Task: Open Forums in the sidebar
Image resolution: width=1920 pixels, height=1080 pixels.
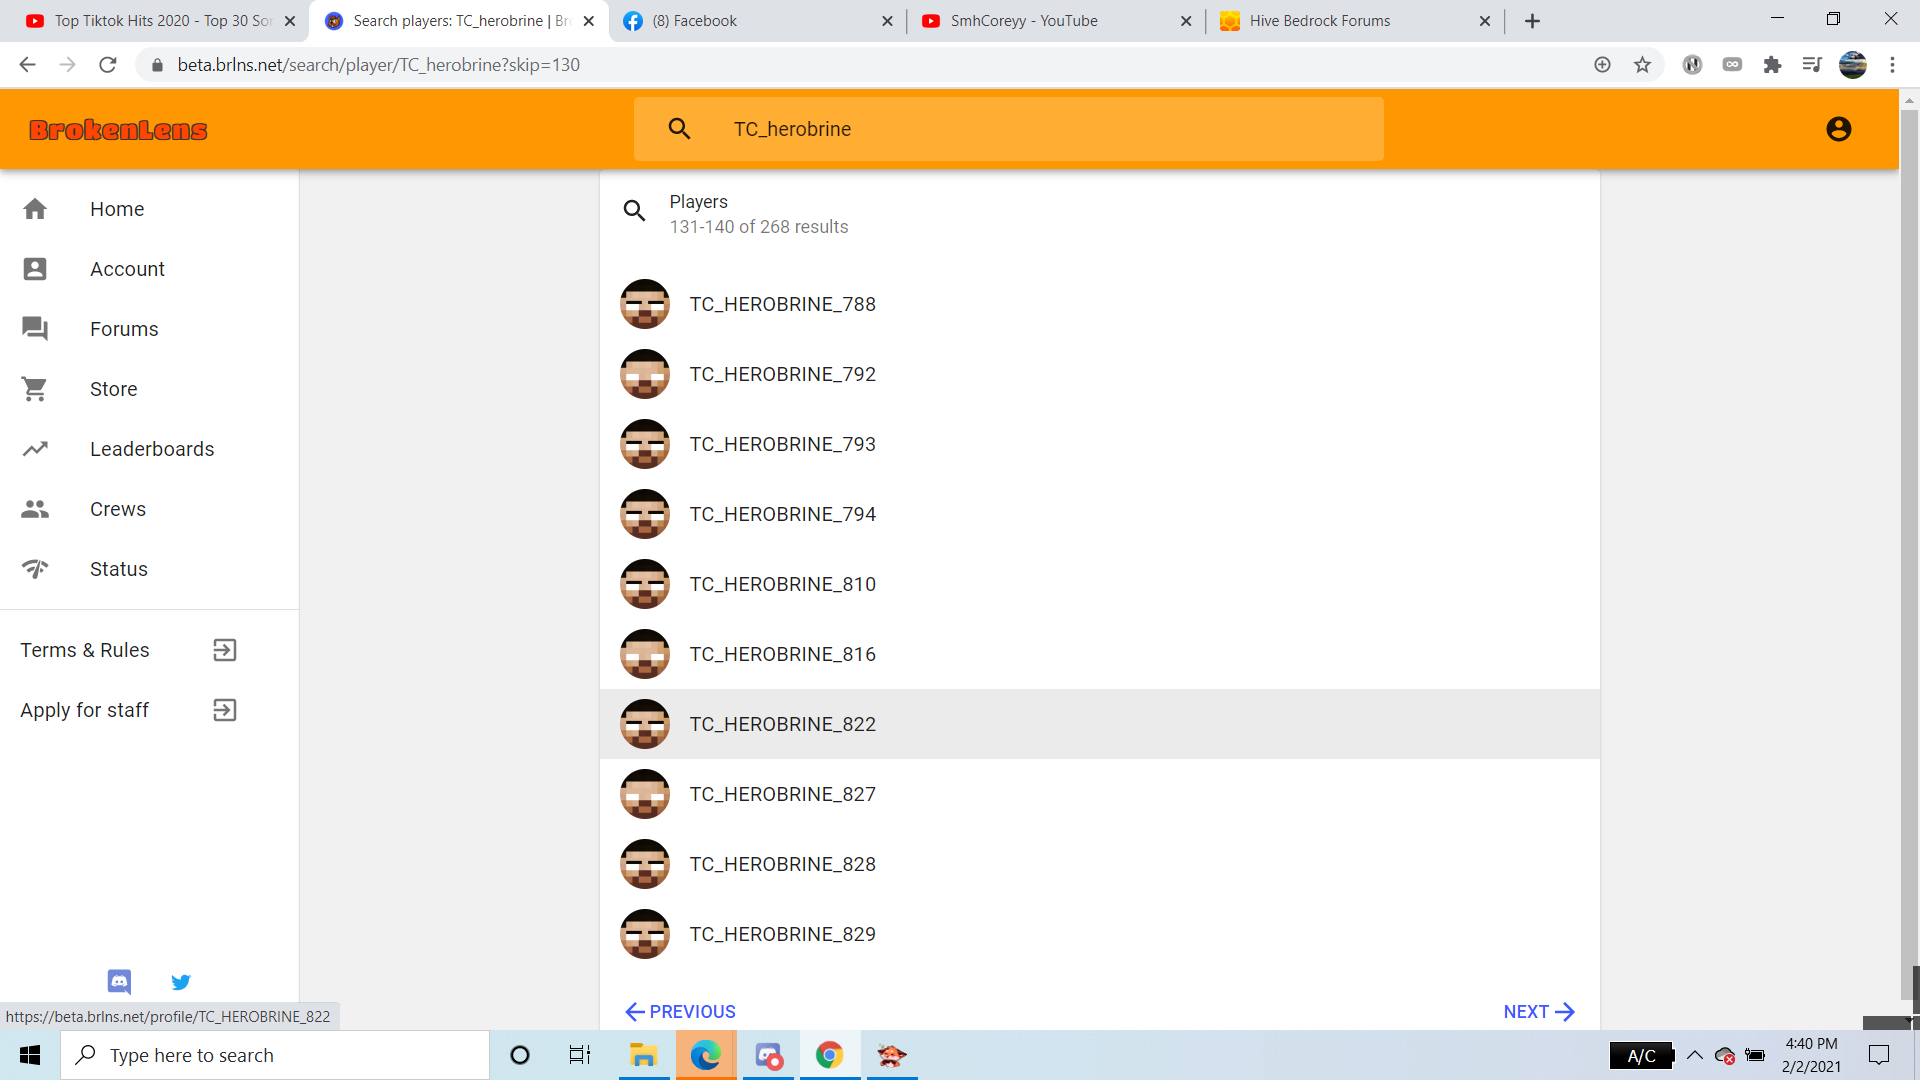Action: click(149, 329)
